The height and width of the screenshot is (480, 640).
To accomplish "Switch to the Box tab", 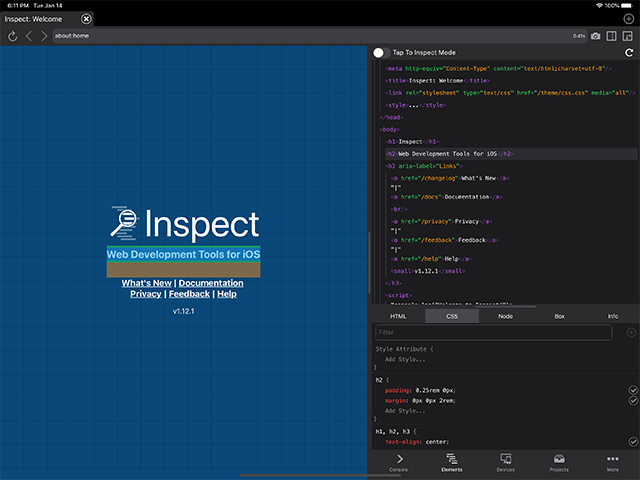I will (x=560, y=316).
